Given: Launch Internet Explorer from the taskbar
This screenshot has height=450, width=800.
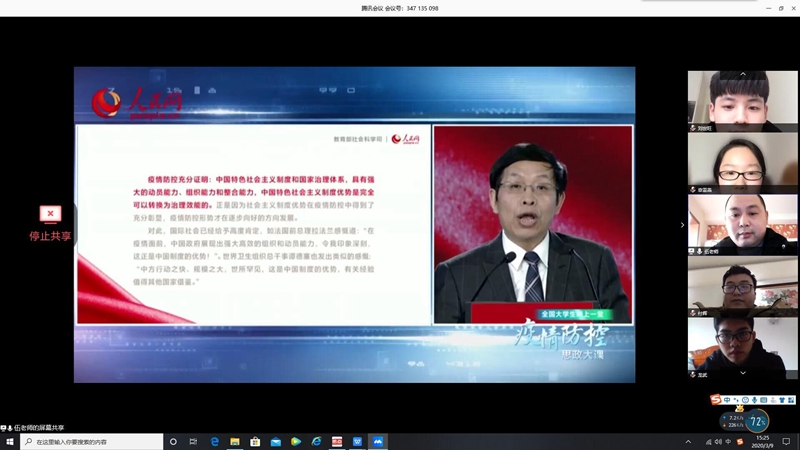Looking at the screenshot, I should (316, 442).
